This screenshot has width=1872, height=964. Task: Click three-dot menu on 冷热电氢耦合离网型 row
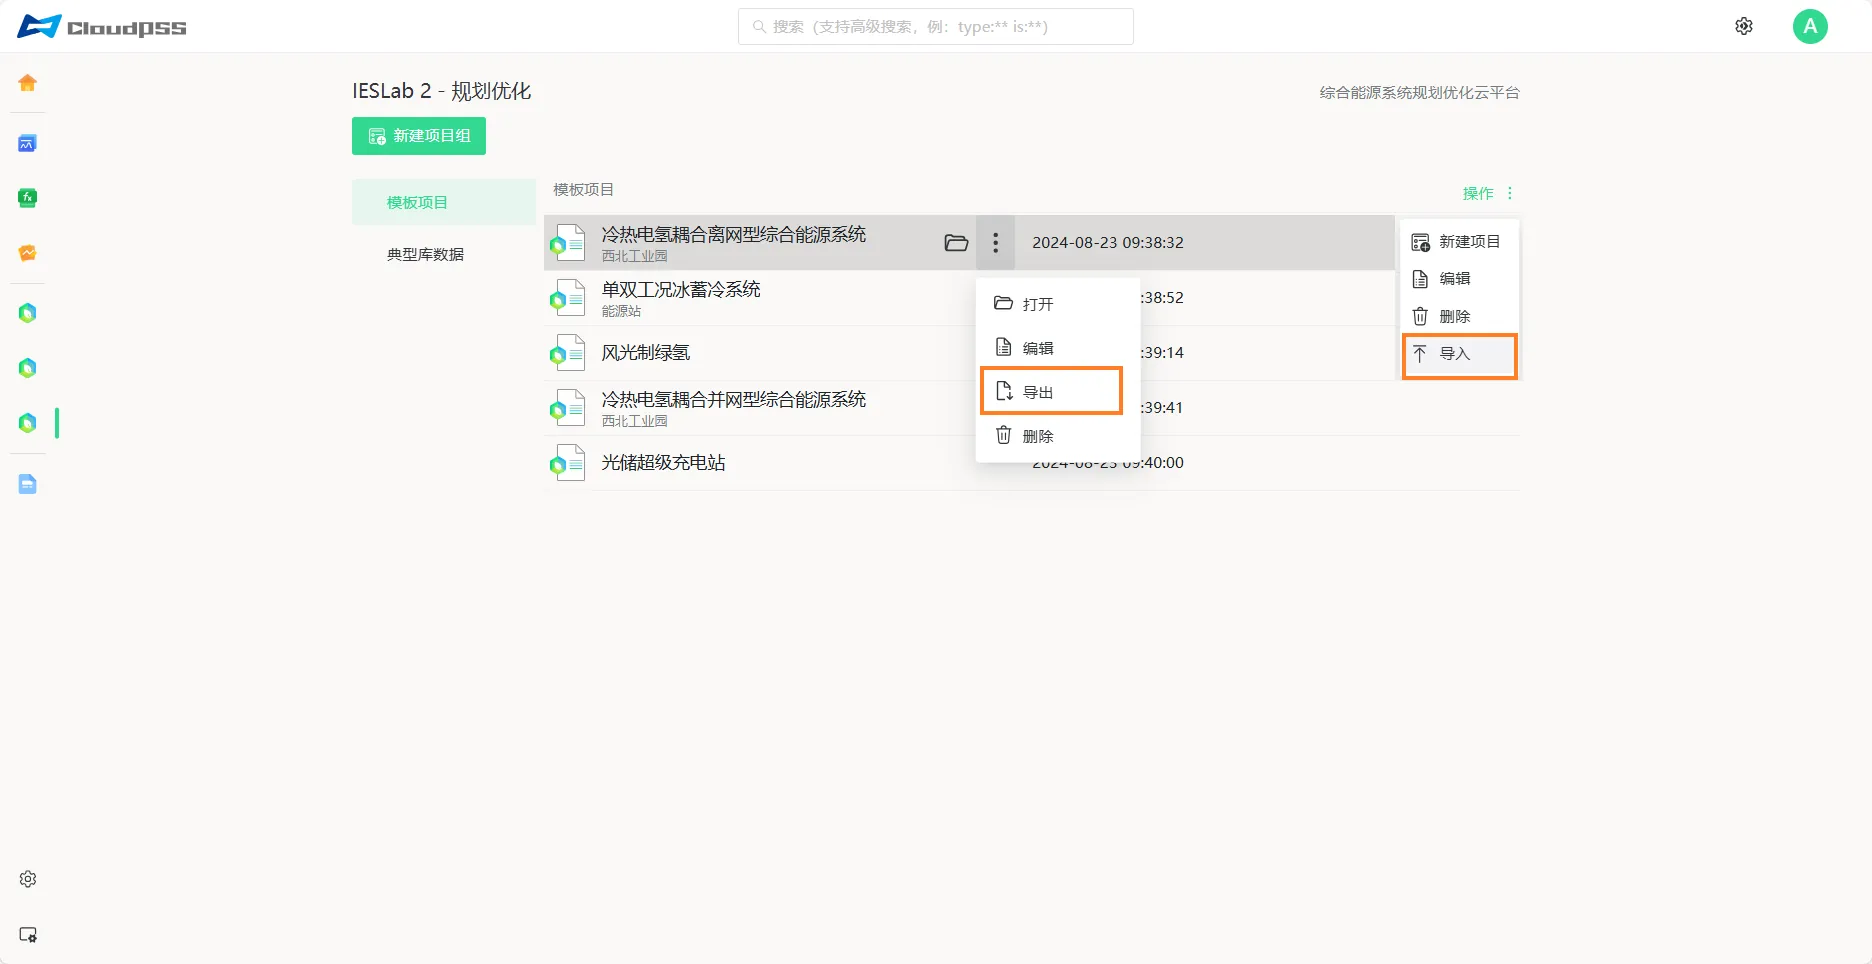[995, 243]
